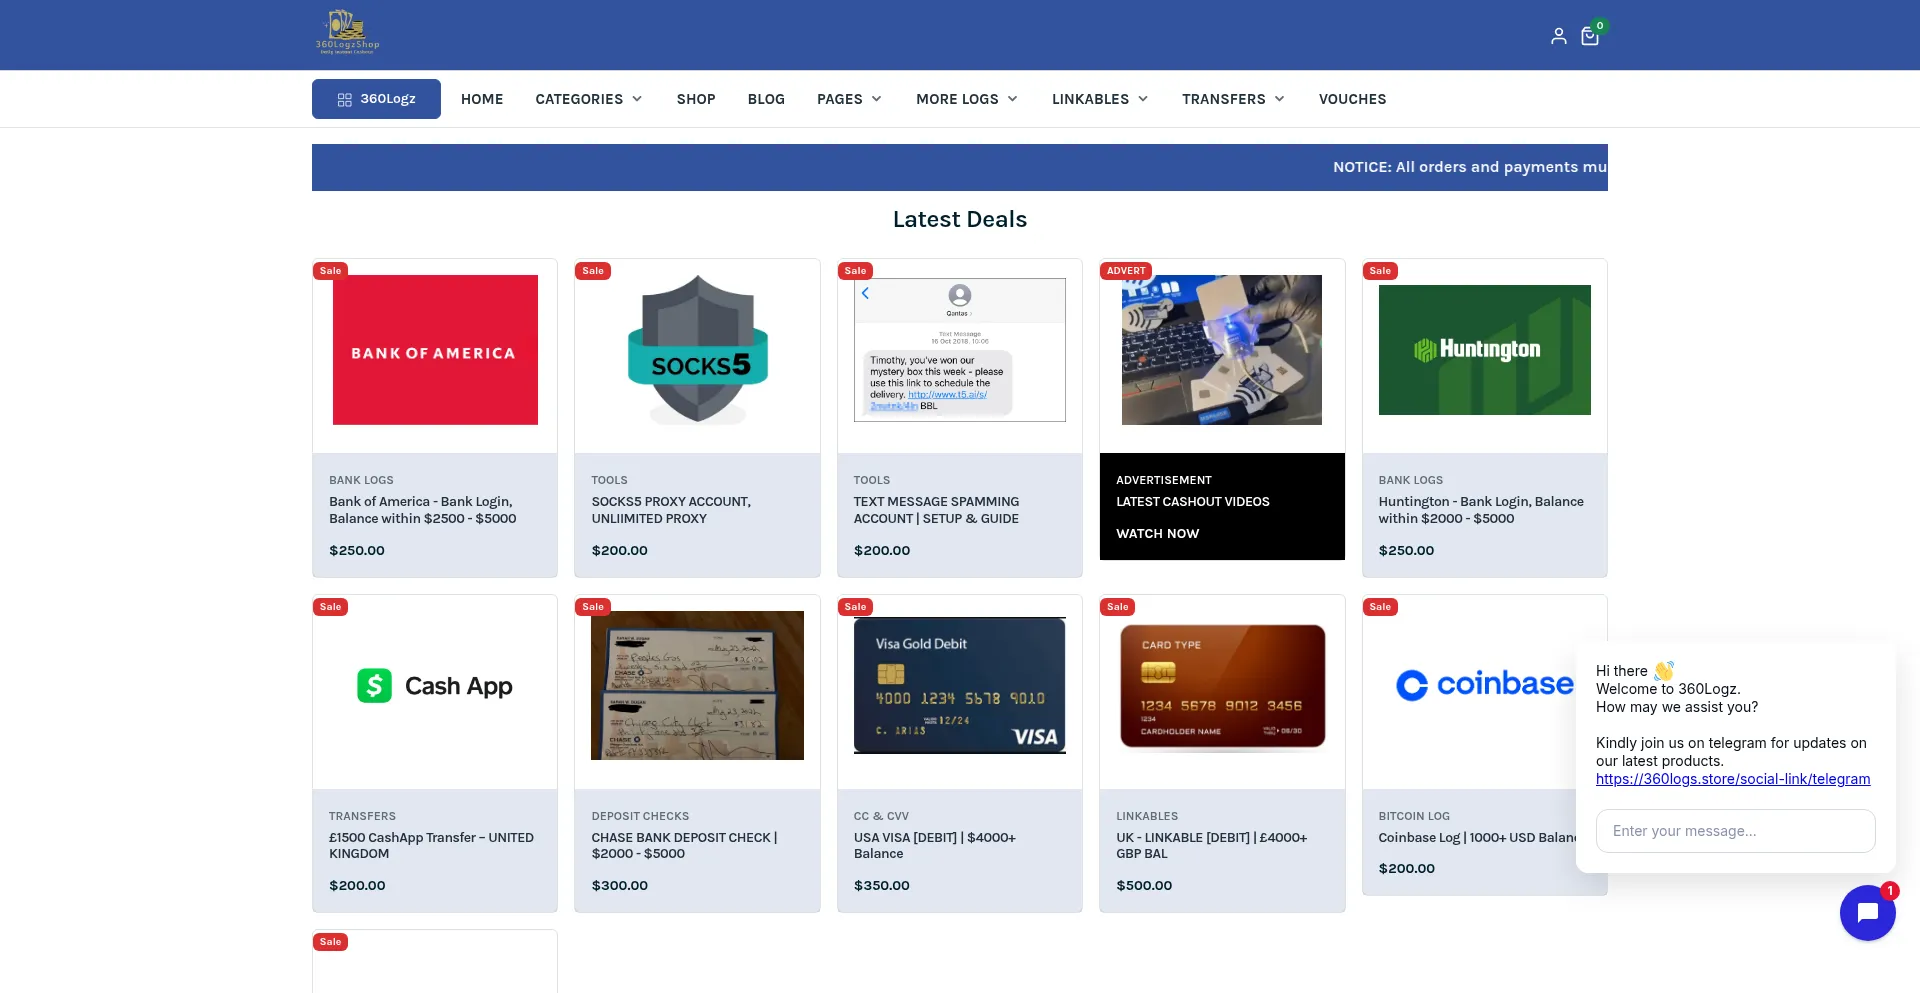This screenshot has width=1920, height=993.
Task: Go to the HOME menu item
Action: pos(482,99)
